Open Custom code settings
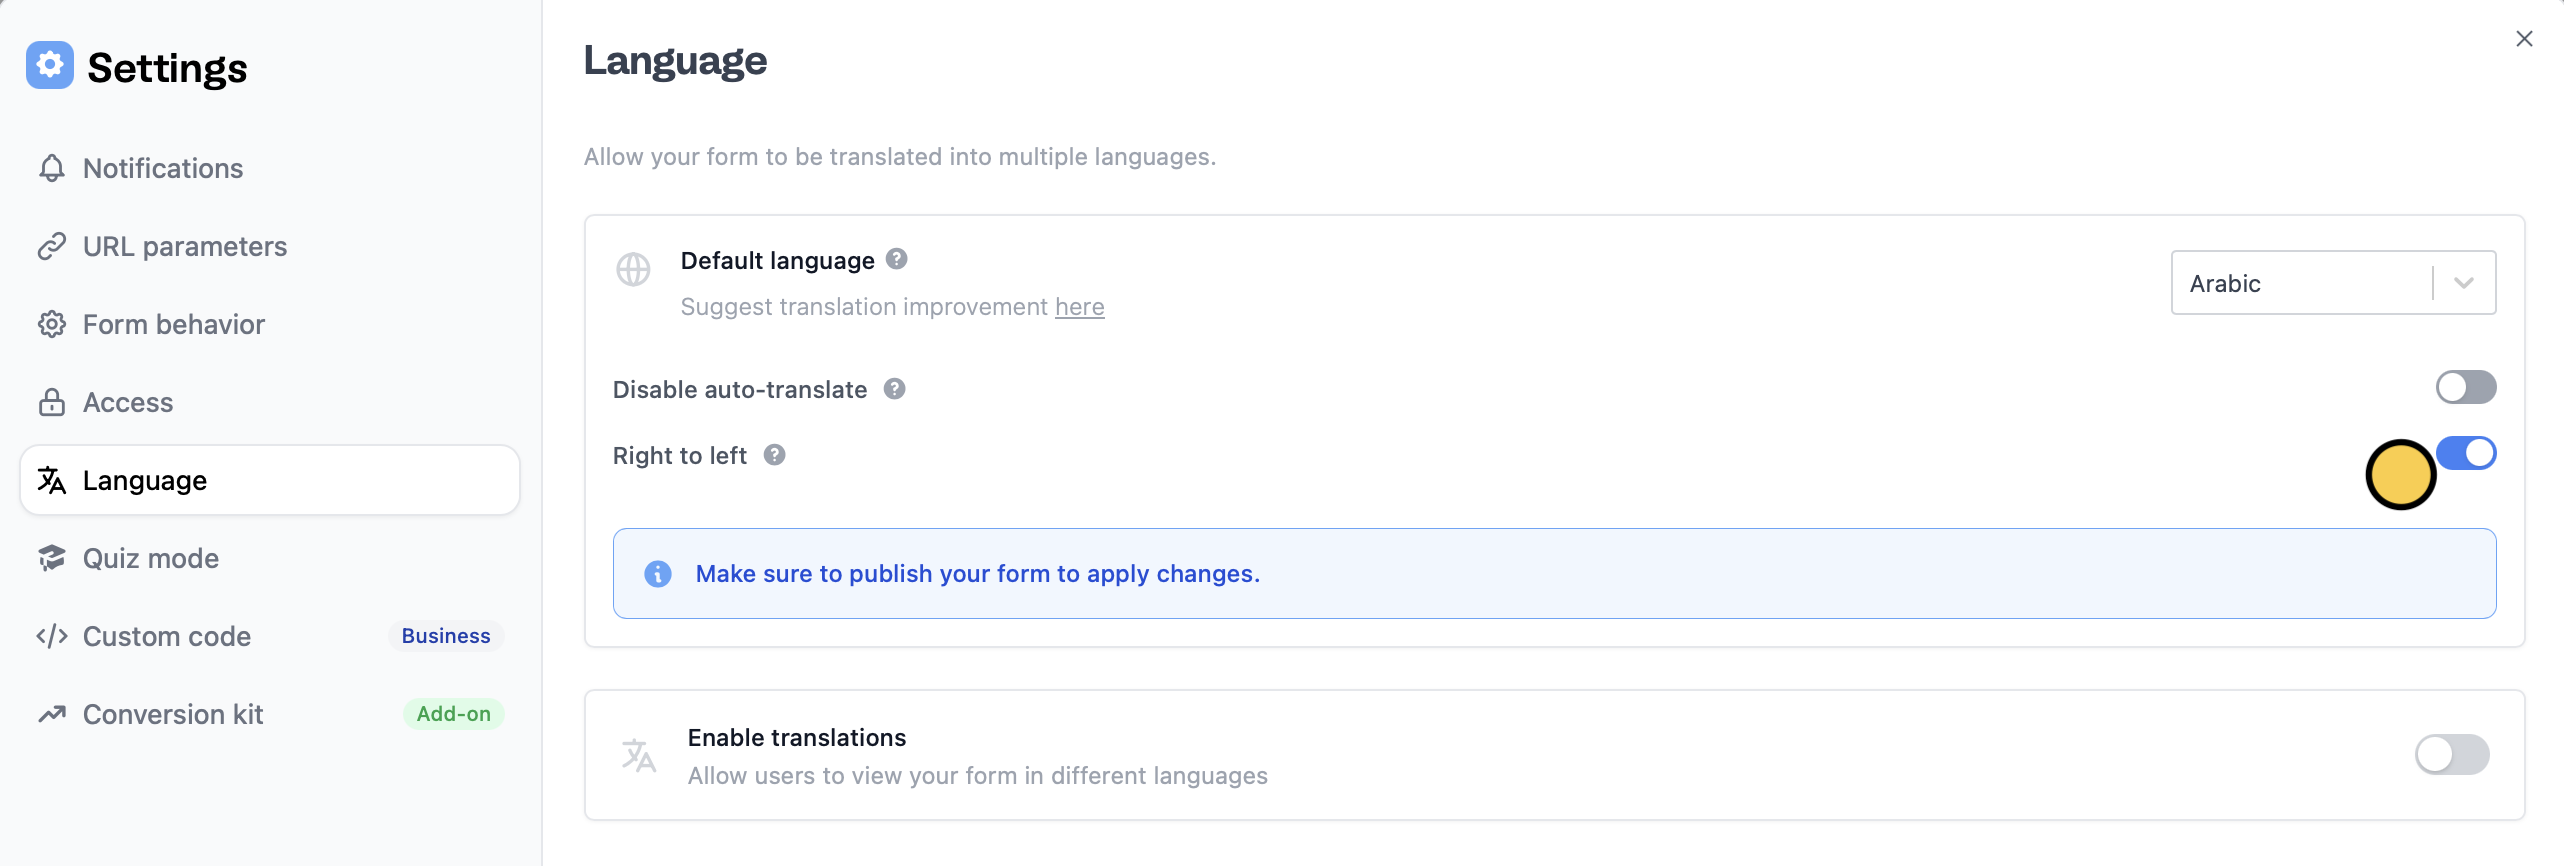The height and width of the screenshot is (866, 2564). point(270,636)
